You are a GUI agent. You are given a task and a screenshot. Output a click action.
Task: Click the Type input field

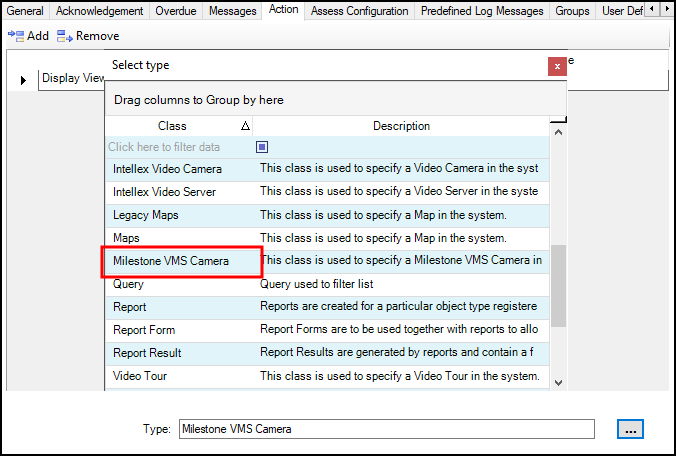coord(387,429)
